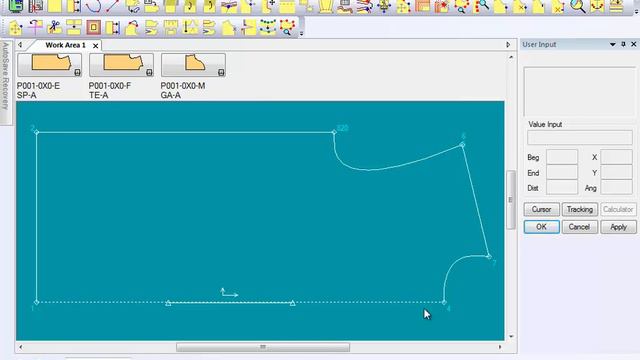Screen dimensions: 640x360
Task: Click the work area scroll-left arrow
Action: point(21,347)
